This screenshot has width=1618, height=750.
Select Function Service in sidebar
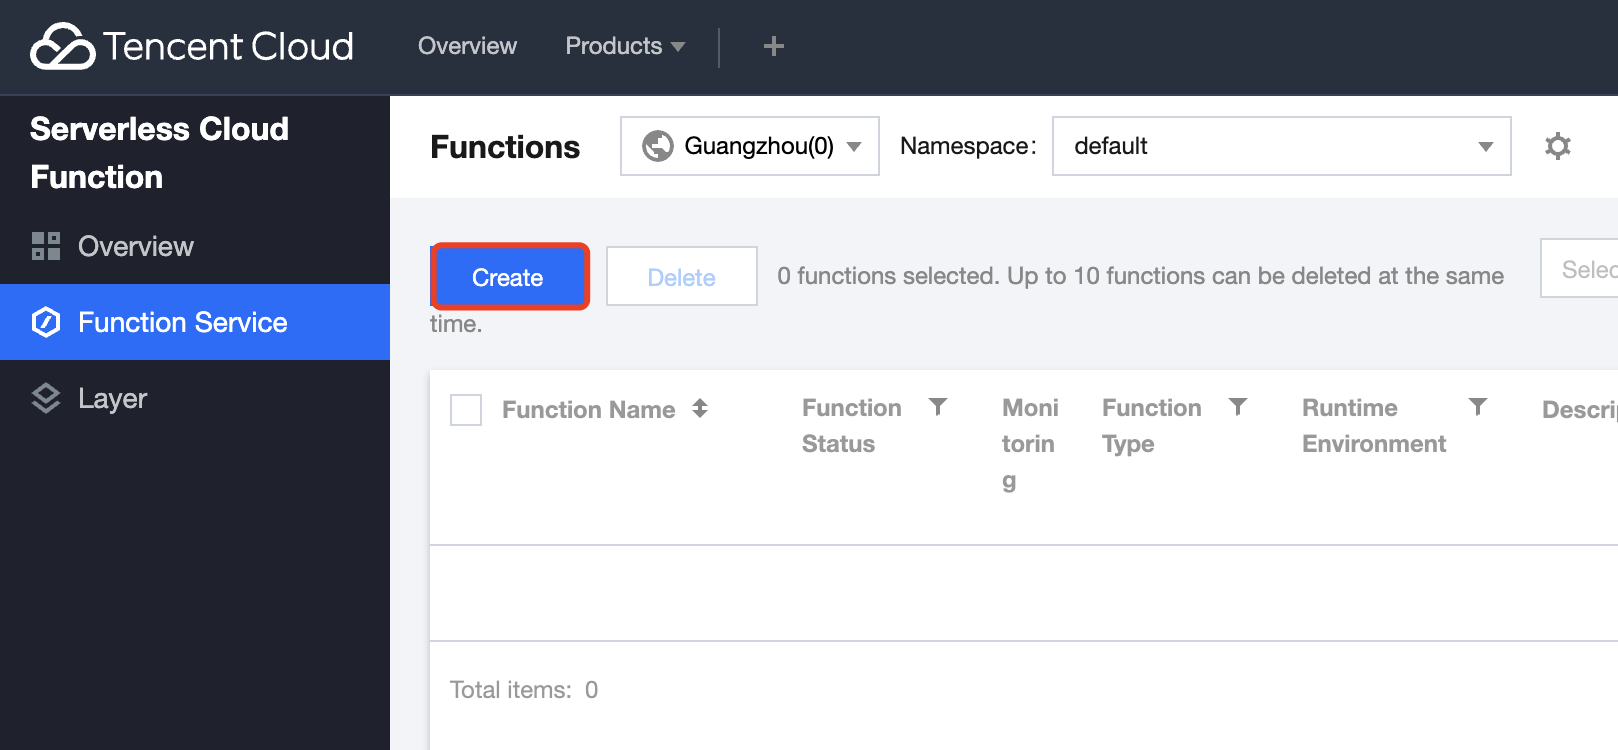click(182, 322)
